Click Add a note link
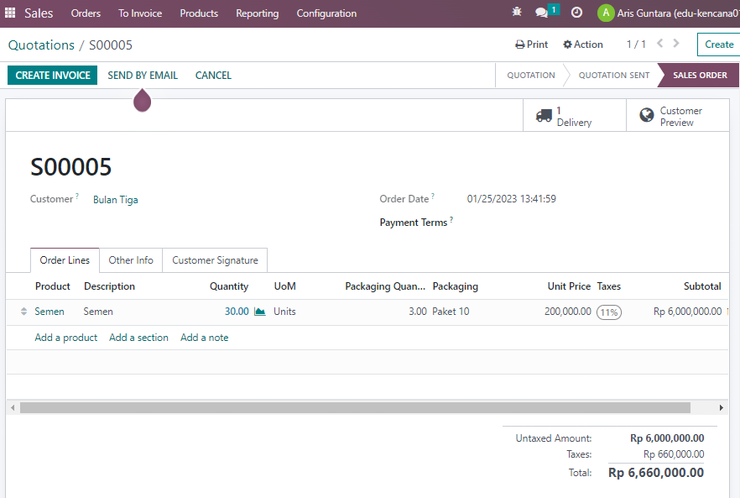740x498 pixels. pyautogui.click(x=204, y=338)
